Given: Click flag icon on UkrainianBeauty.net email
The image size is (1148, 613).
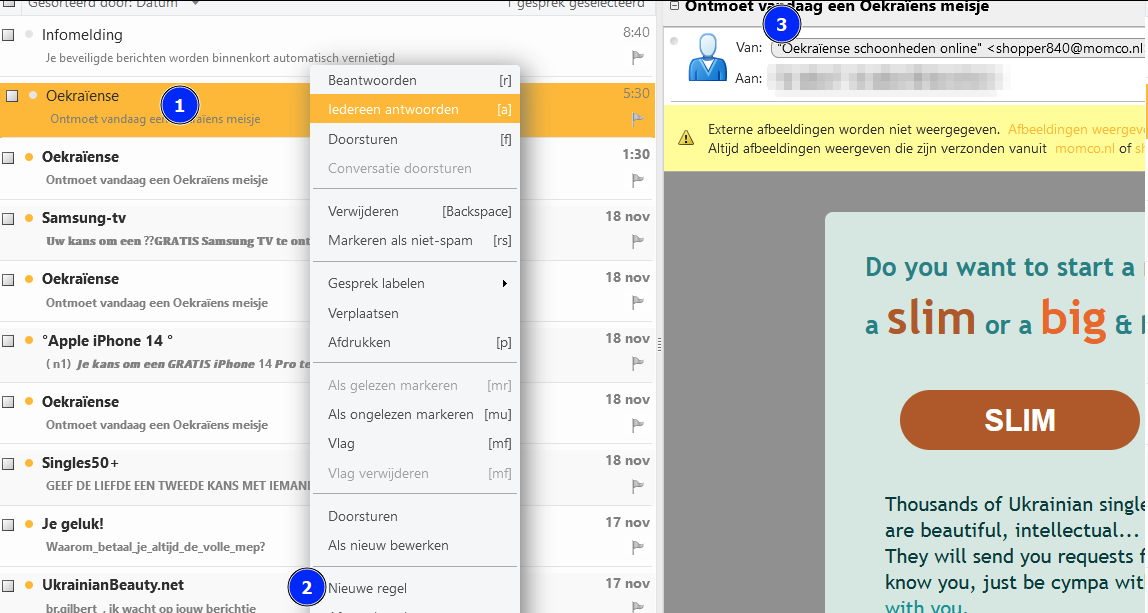Looking at the screenshot, I should click(638, 606).
